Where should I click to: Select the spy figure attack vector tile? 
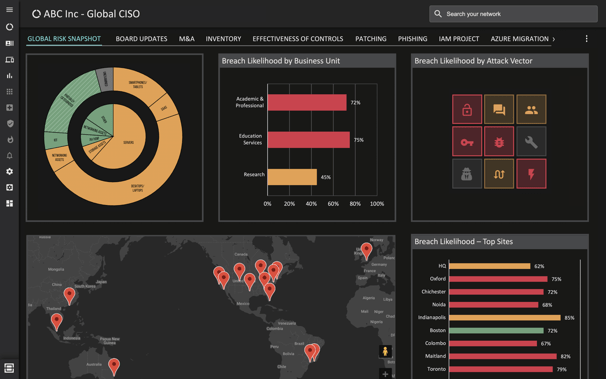click(467, 174)
